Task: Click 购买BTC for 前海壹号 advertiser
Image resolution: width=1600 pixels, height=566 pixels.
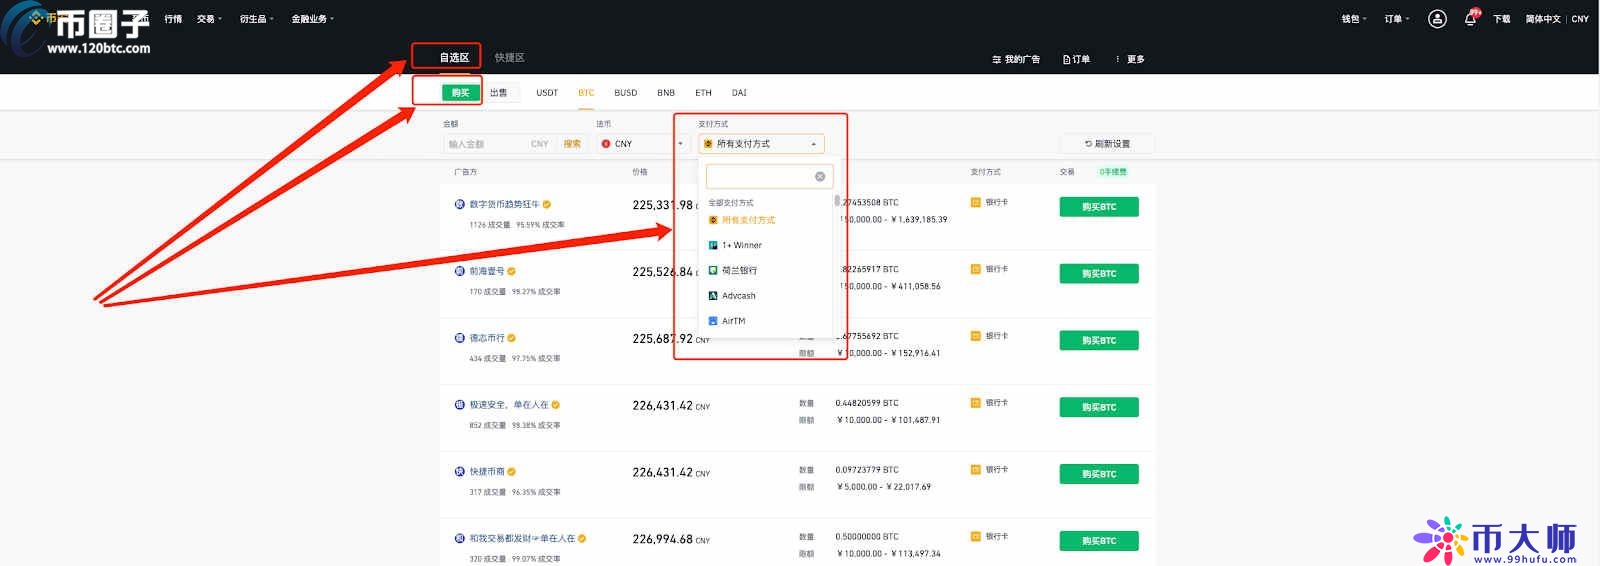Action: tap(1098, 274)
